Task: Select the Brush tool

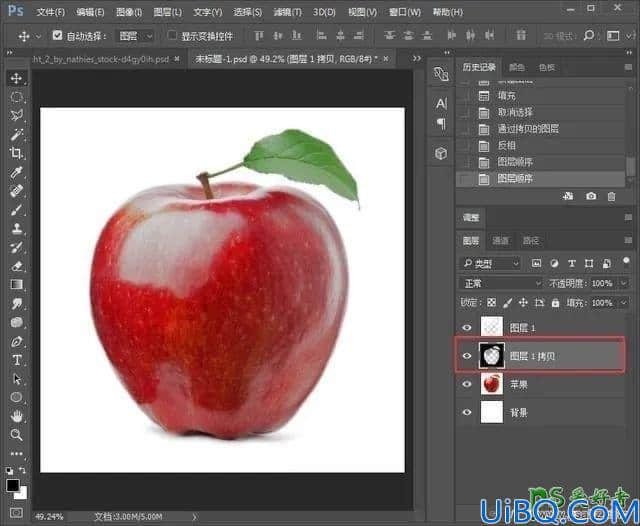Action: pyautogui.click(x=16, y=210)
